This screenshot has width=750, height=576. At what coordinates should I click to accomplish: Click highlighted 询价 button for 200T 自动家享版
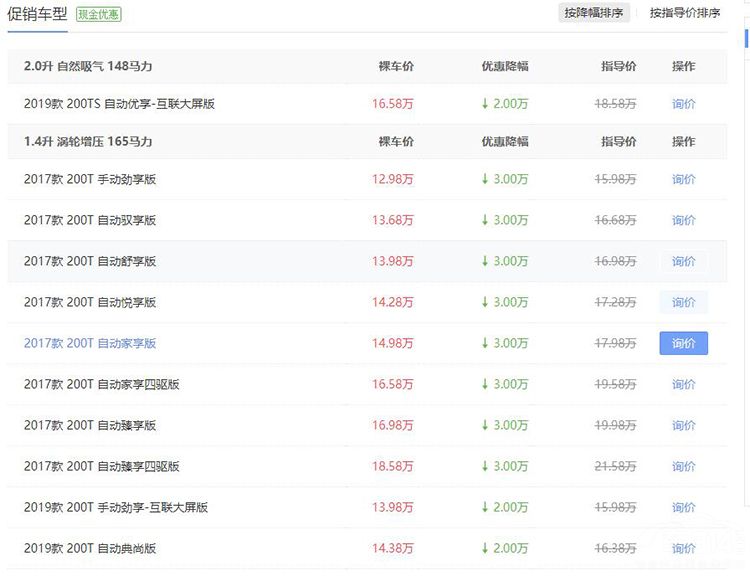[684, 343]
